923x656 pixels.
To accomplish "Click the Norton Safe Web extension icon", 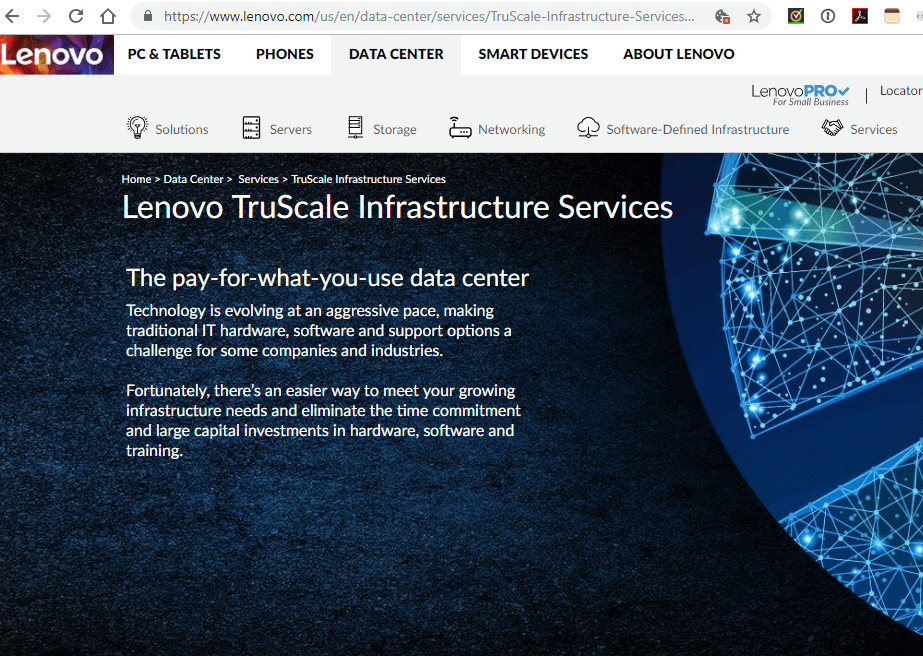I will point(795,16).
